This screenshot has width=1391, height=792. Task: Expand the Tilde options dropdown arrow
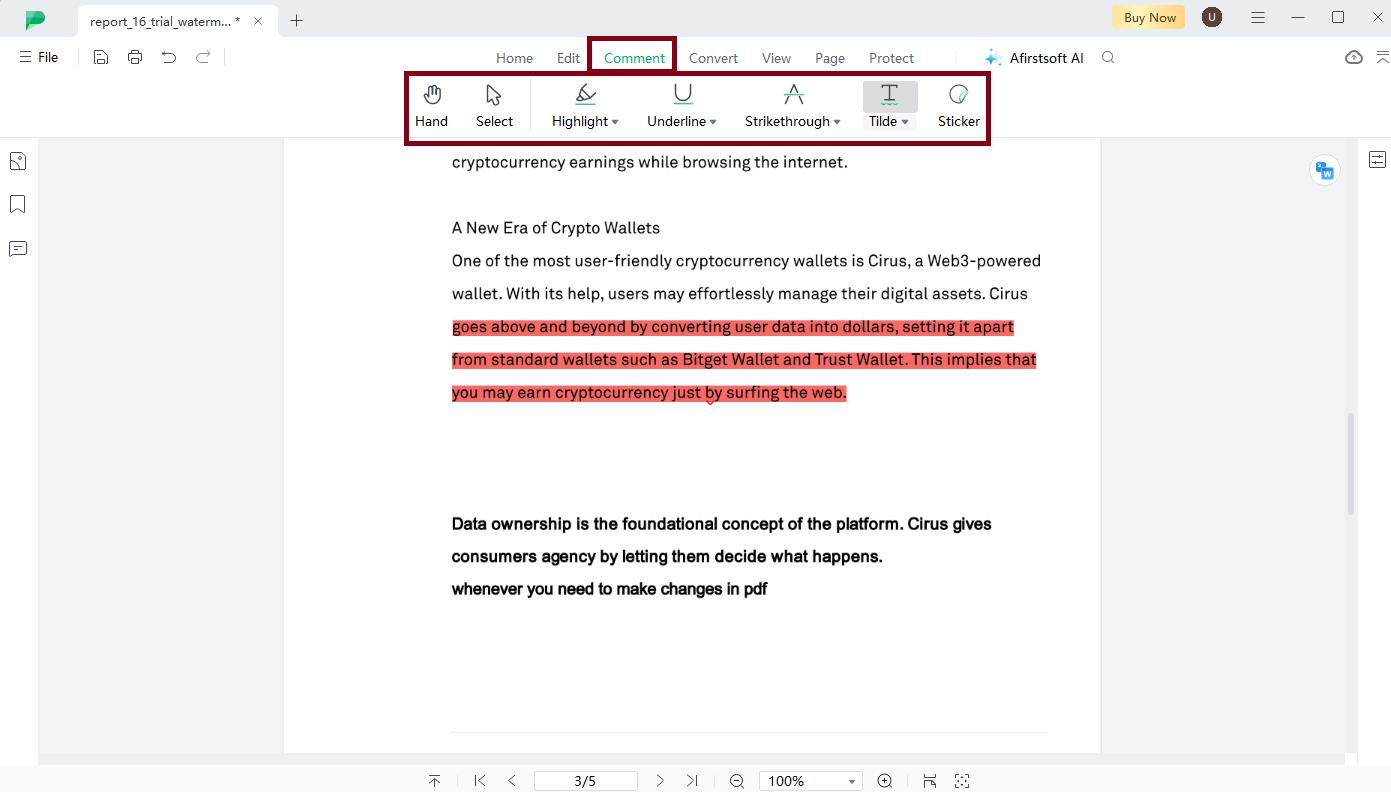coord(905,122)
